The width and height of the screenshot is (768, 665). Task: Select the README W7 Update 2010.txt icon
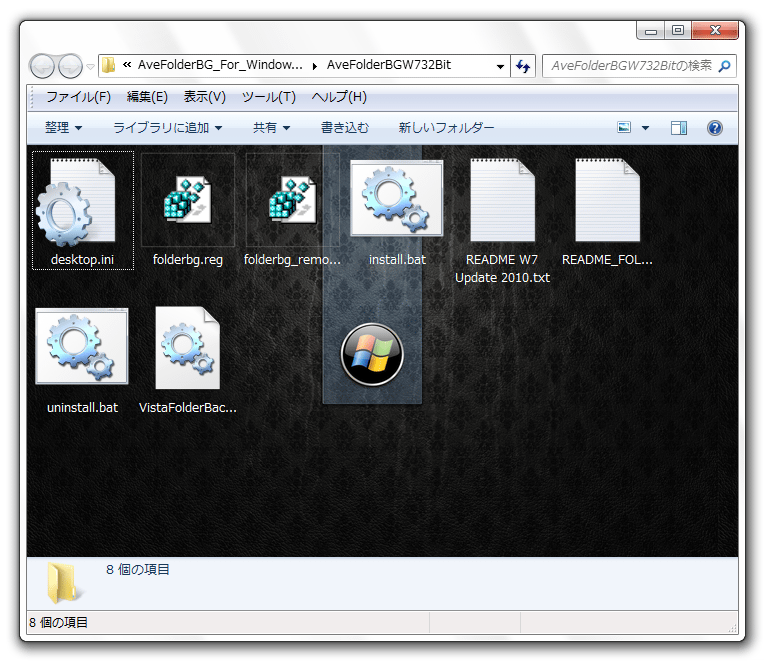pyautogui.click(x=502, y=200)
